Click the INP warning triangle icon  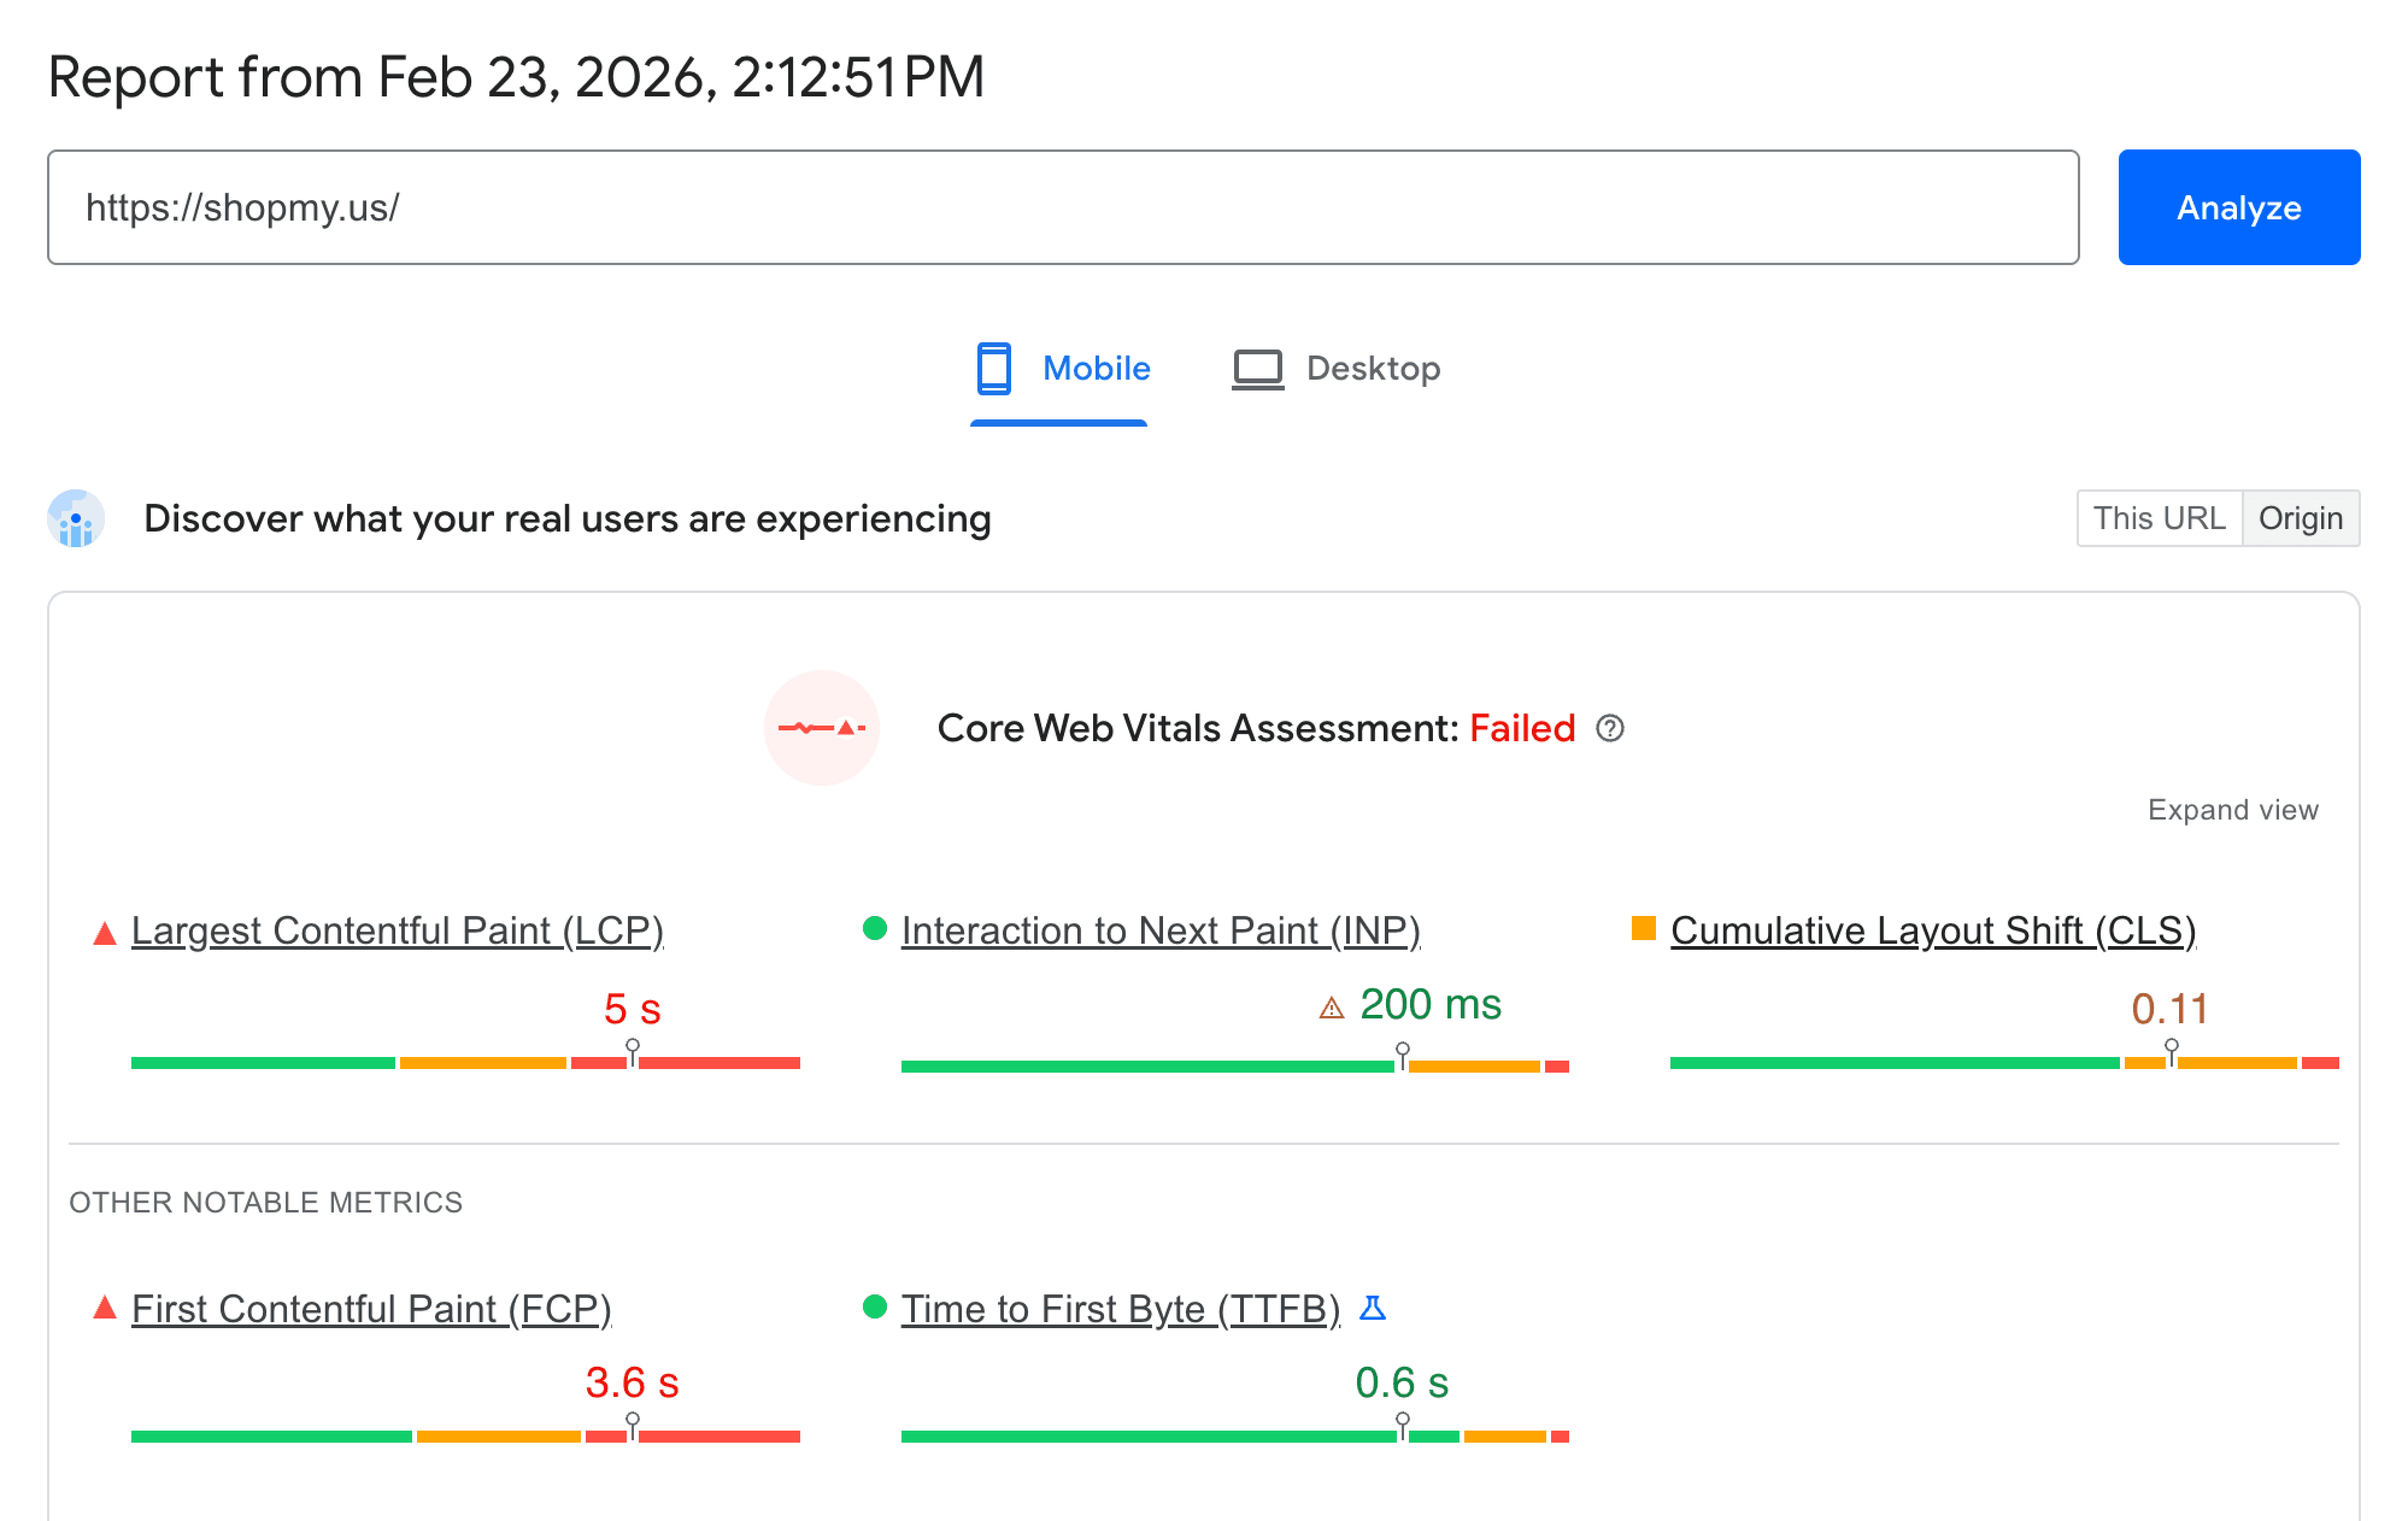pos(1331,1007)
